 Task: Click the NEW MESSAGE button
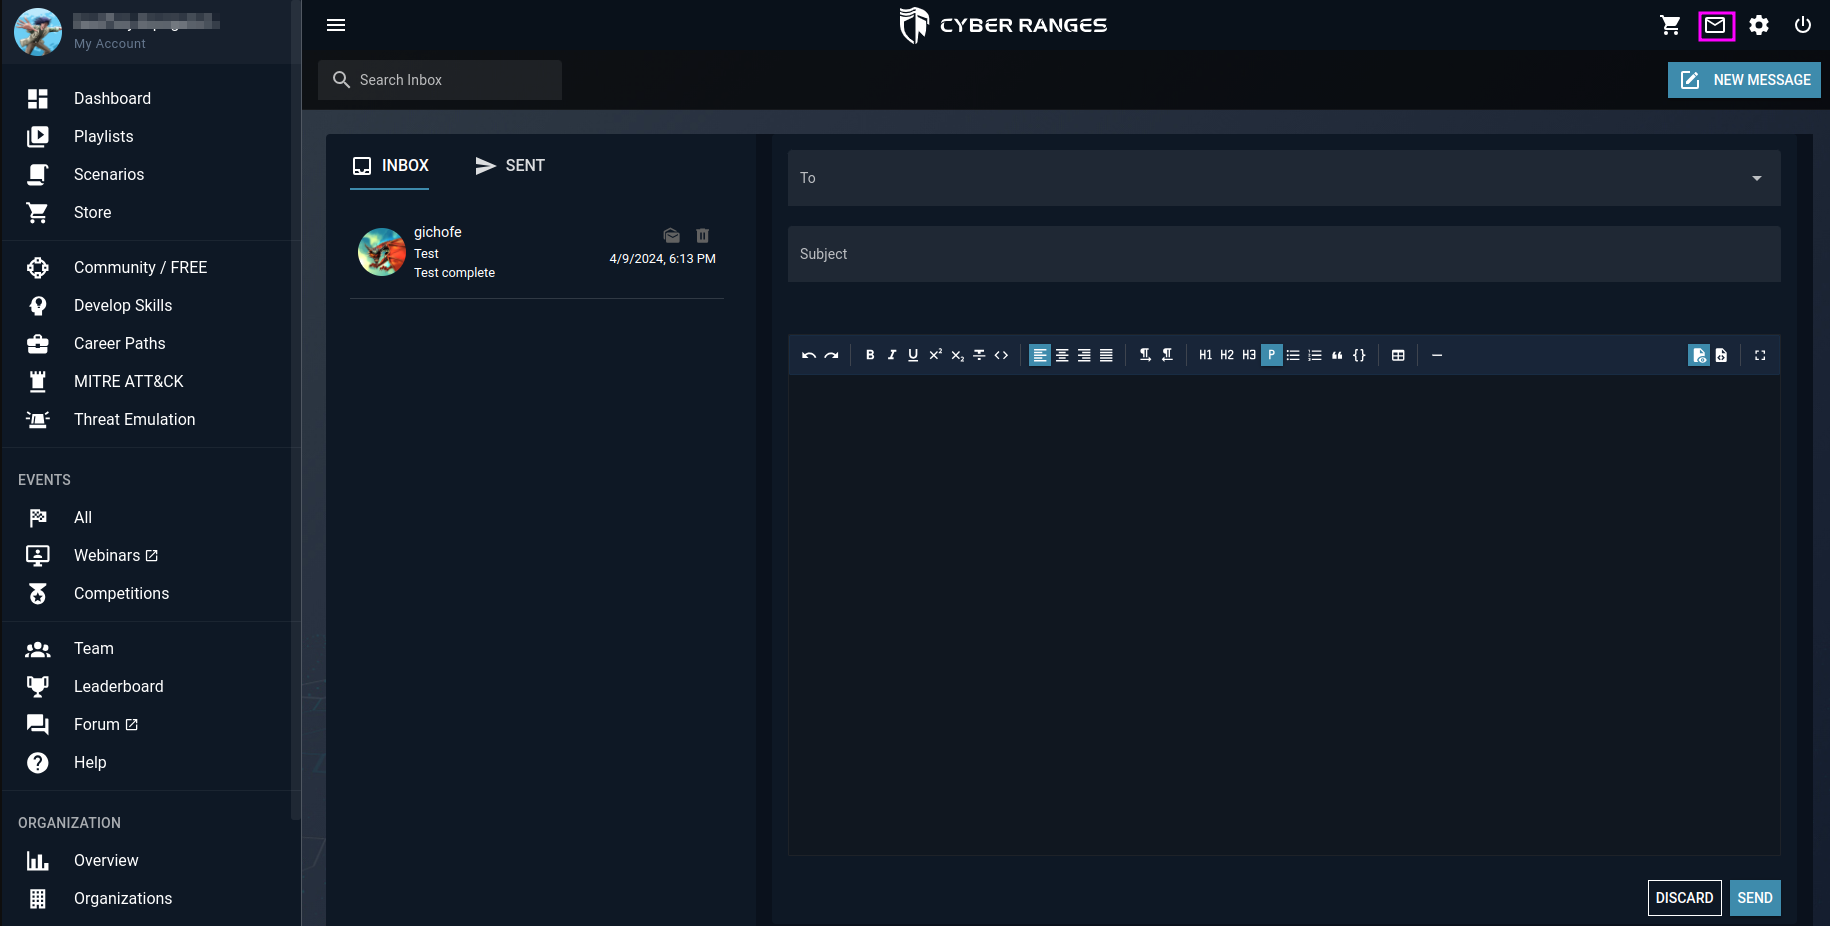point(1744,80)
